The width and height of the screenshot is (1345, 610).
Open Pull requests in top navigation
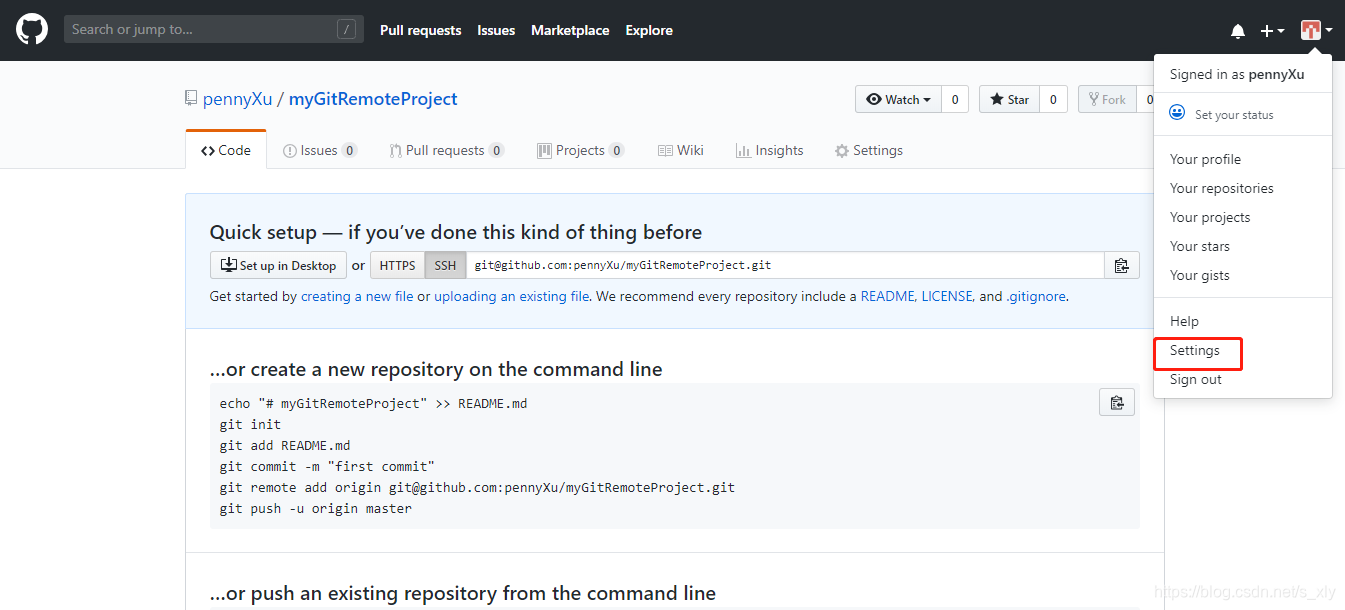[421, 30]
